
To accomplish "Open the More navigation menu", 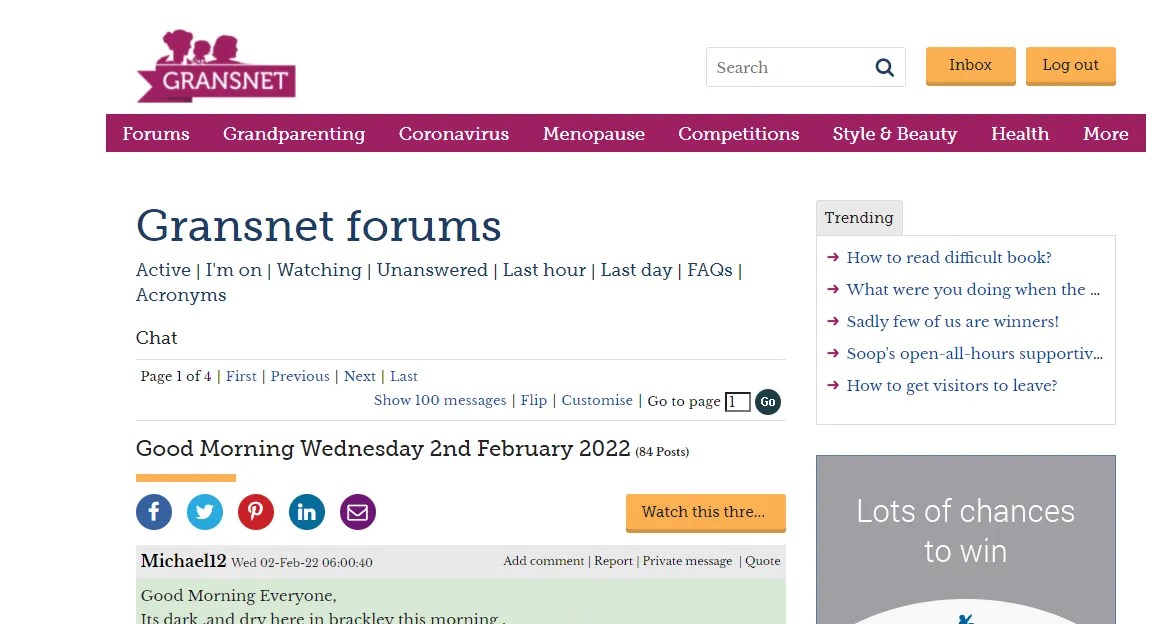I will (1105, 134).
